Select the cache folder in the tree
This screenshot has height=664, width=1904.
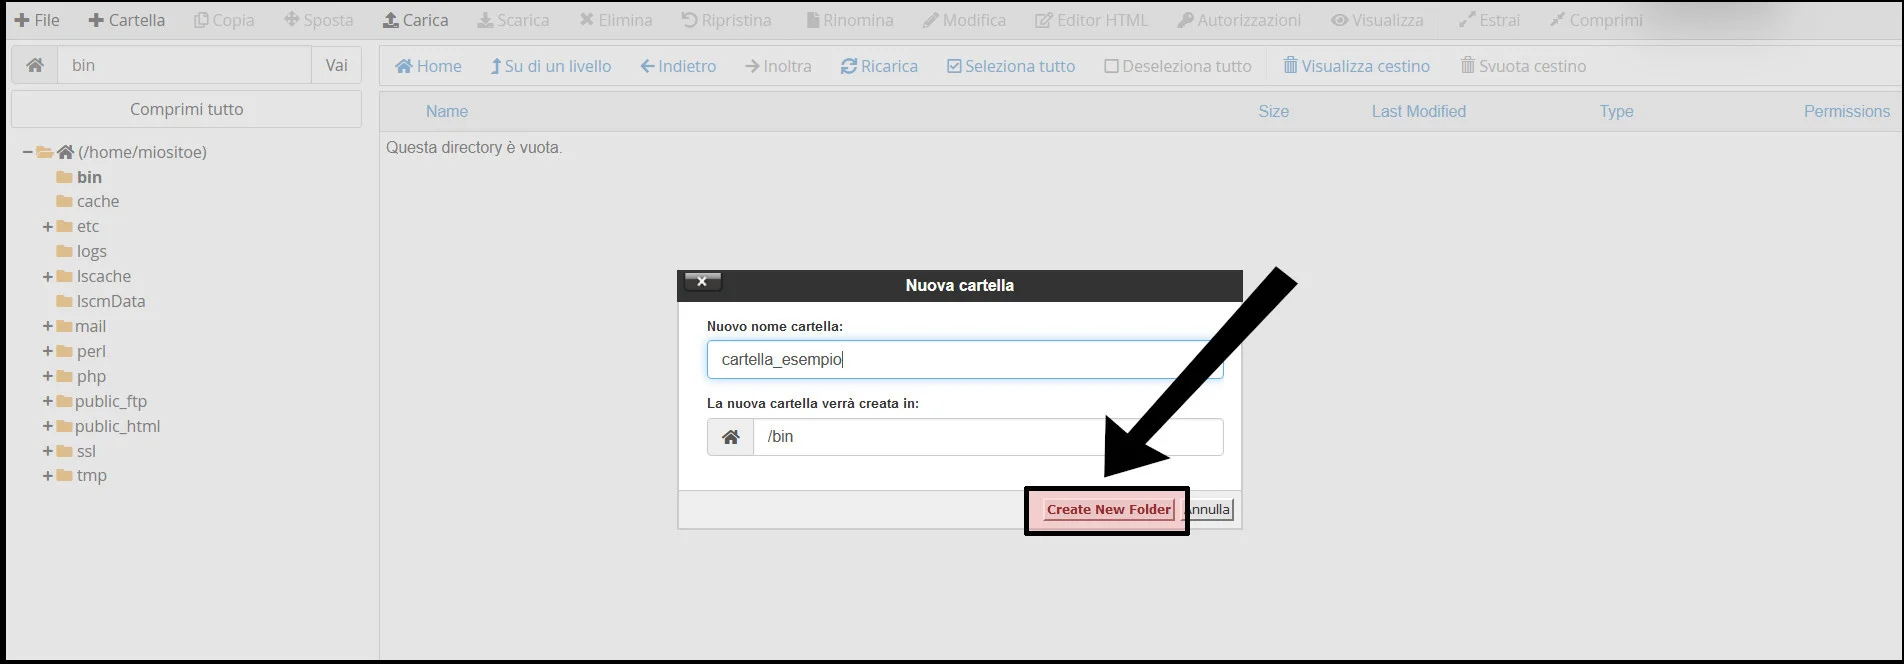click(x=98, y=201)
